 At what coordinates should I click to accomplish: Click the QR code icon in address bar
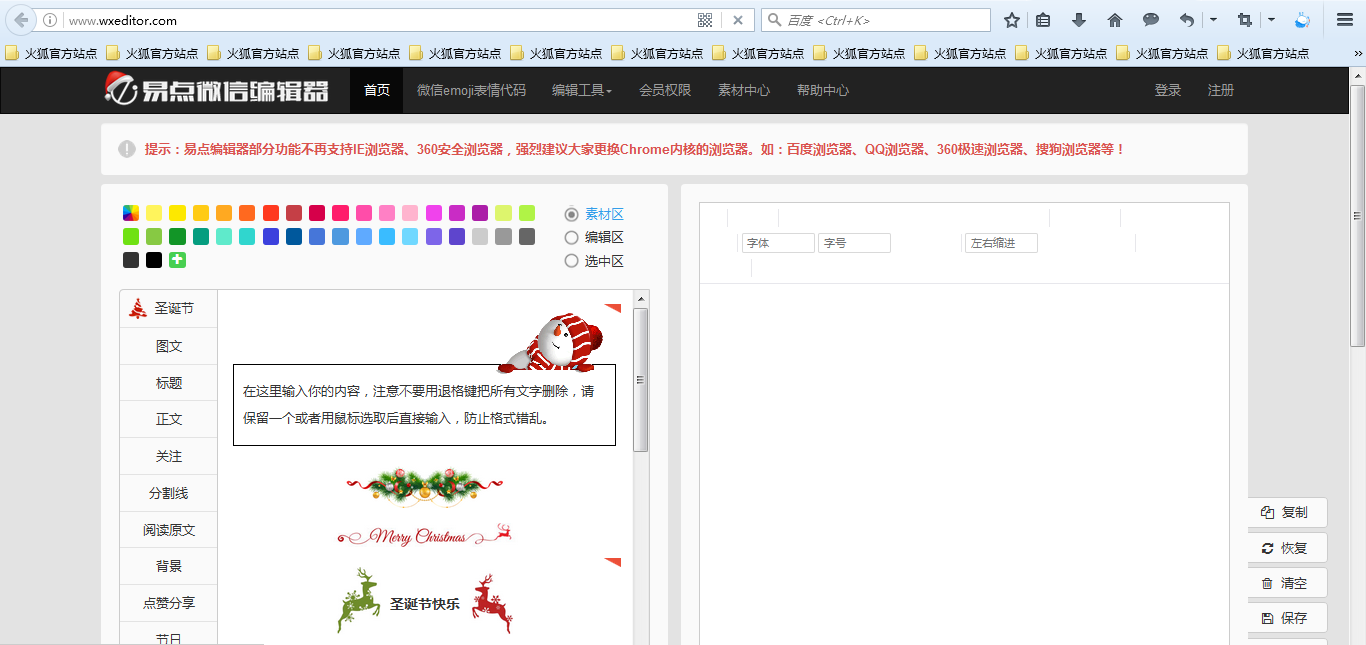point(705,20)
